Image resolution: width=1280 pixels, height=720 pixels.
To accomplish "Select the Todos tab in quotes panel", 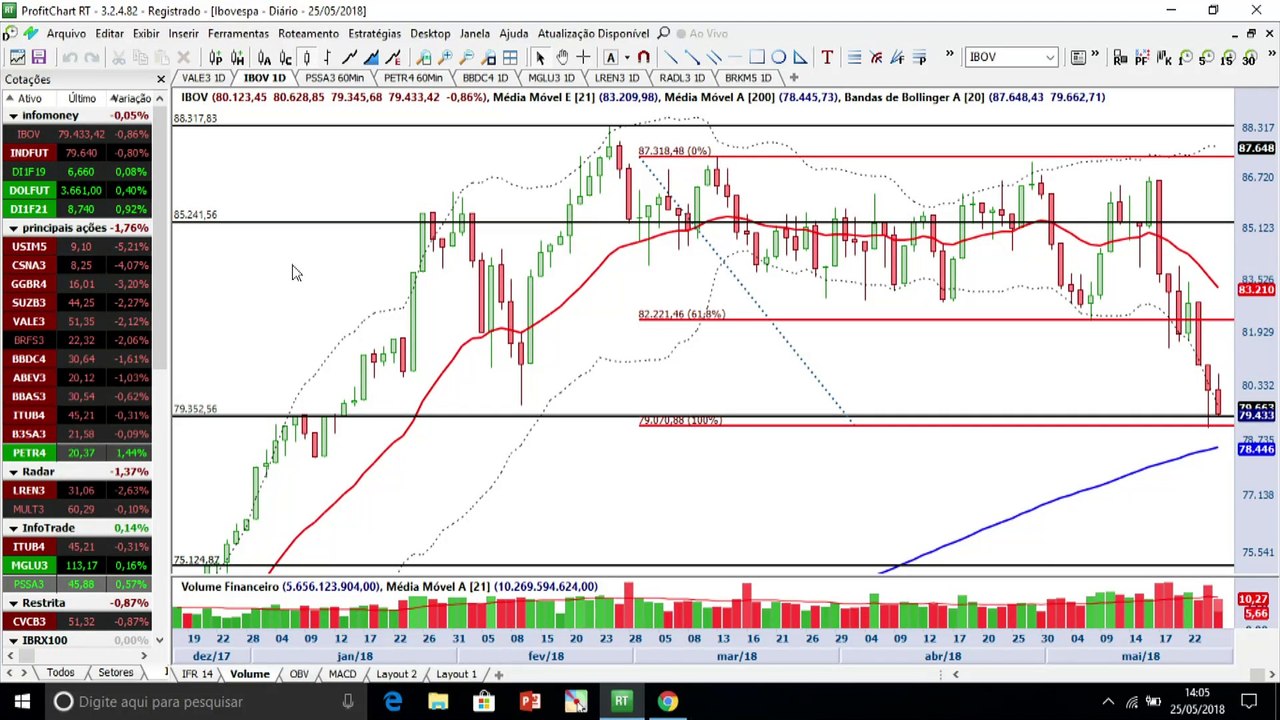I will point(60,673).
